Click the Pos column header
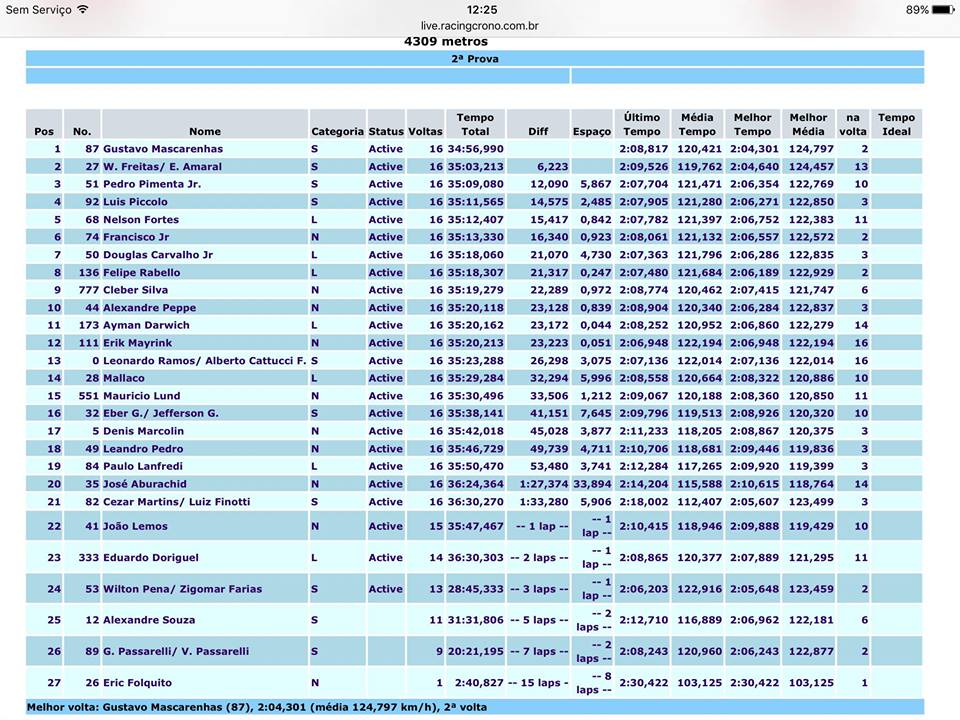This screenshot has width=960, height=720. pos(44,131)
